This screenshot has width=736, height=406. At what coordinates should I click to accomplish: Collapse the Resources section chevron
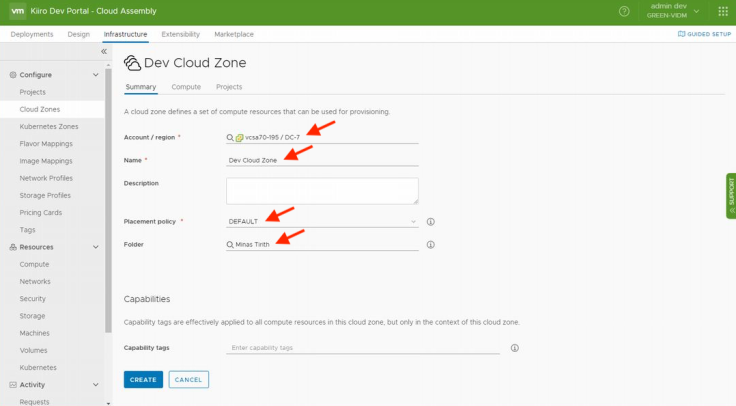95,247
